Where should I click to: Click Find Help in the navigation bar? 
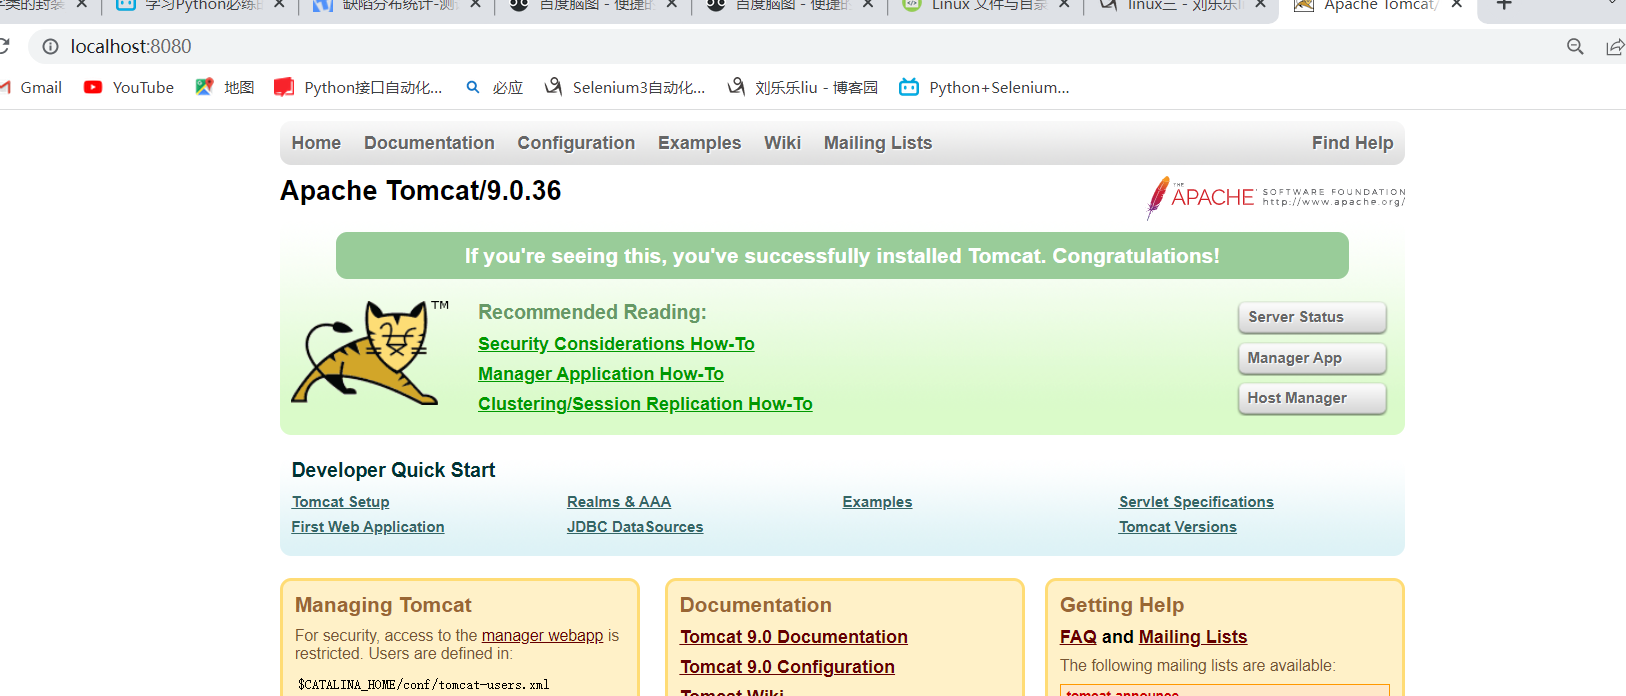(x=1352, y=143)
